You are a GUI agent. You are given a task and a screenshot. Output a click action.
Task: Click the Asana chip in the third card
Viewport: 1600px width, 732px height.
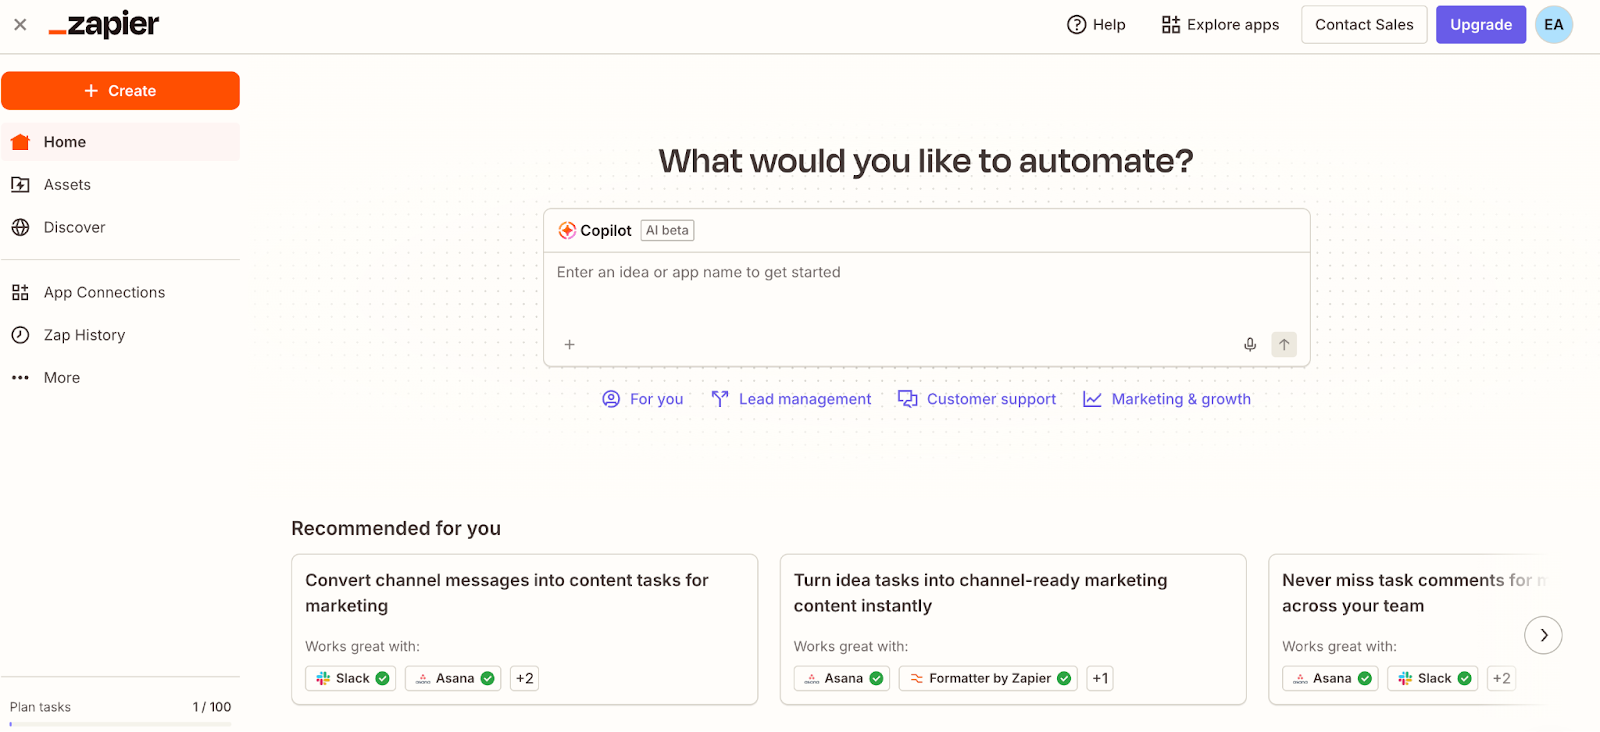point(1330,678)
